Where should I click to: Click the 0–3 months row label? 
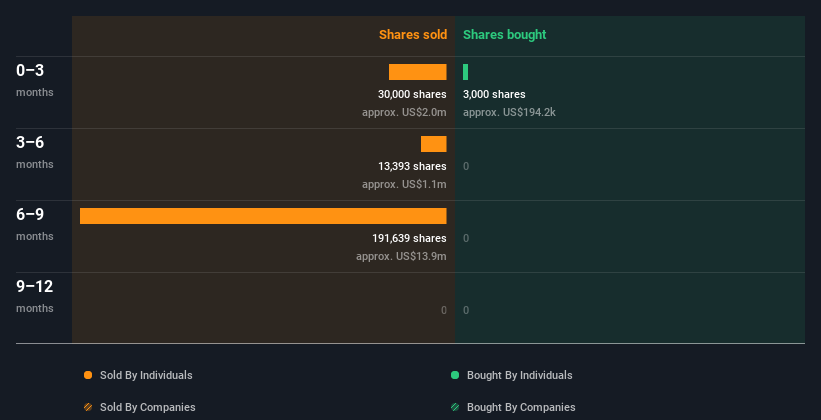[x=35, y=80]
